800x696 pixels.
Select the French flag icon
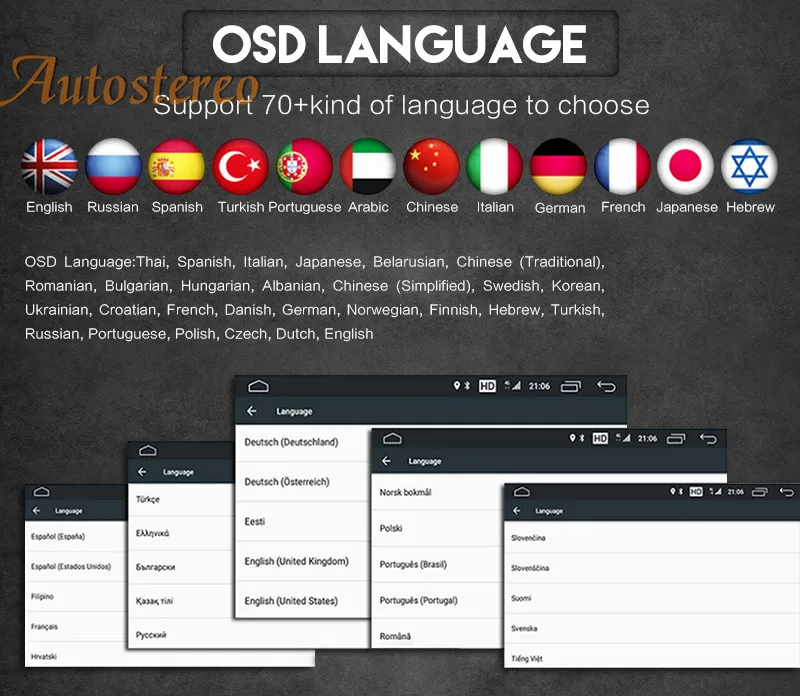pyautogui.click(x=622, y=166)
